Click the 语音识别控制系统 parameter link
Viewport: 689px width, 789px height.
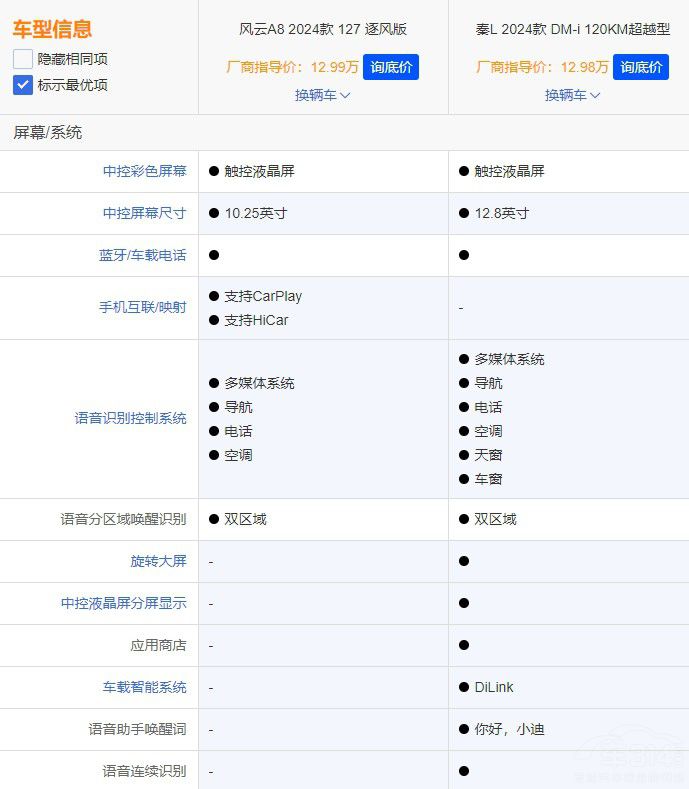(x=130, y=418)
